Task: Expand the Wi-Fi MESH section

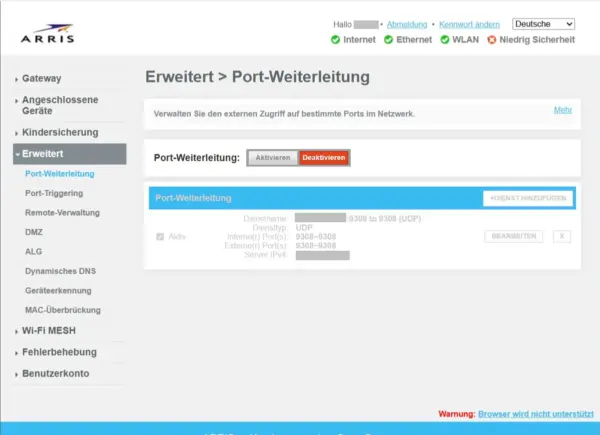Action: pyautogui.click(x=49, y=331)
